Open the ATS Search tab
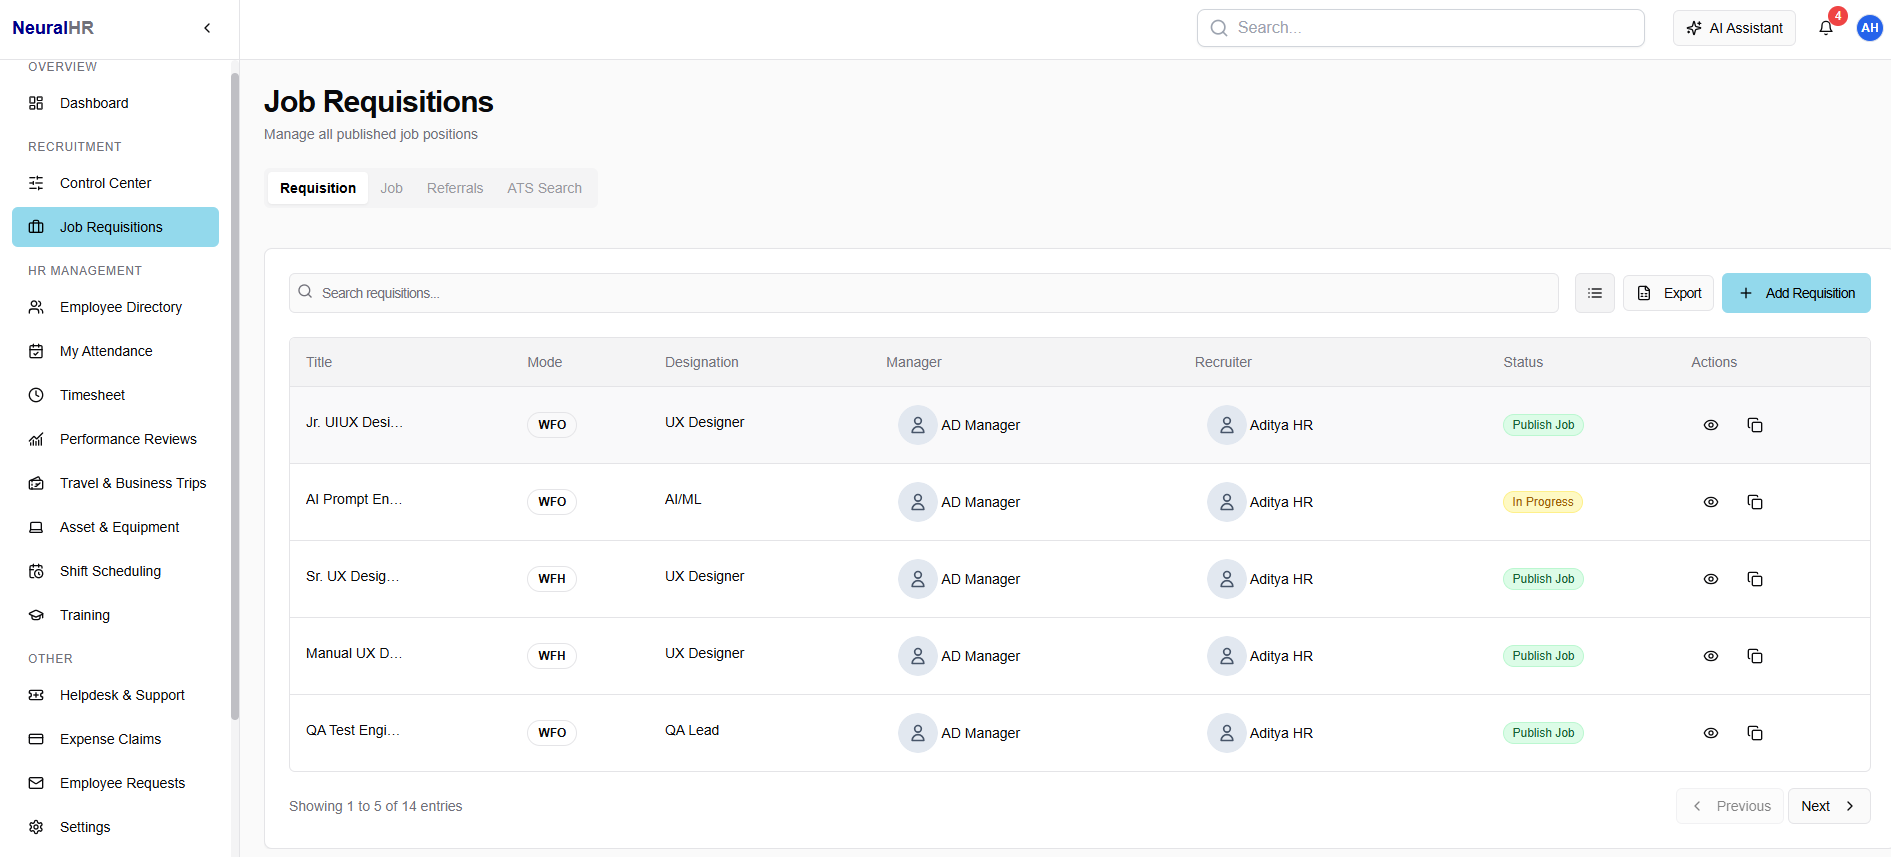Image resolution: width=1891 pixels, height=857 pixels. [544, 188]
